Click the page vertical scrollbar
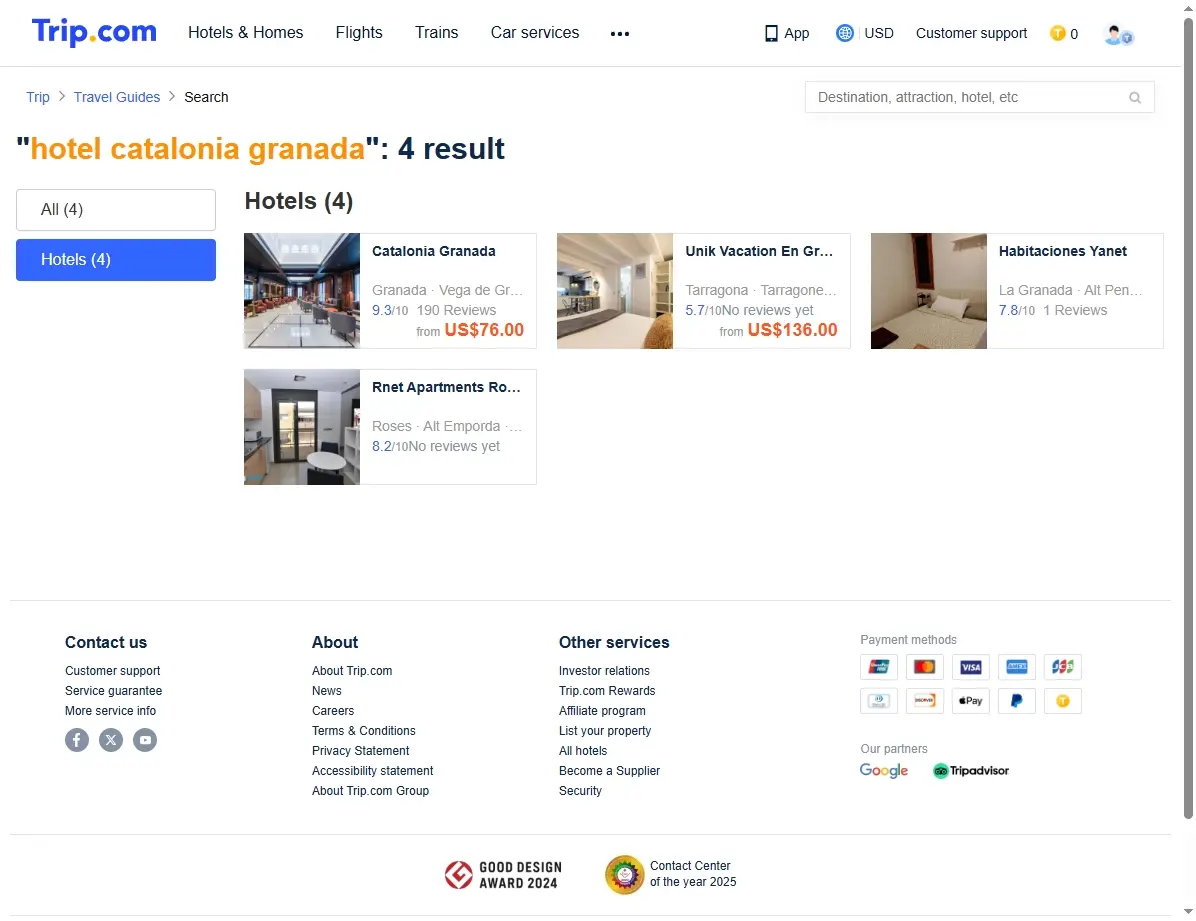Screen dimensions: 1196x921 (x=1188, y=418)
